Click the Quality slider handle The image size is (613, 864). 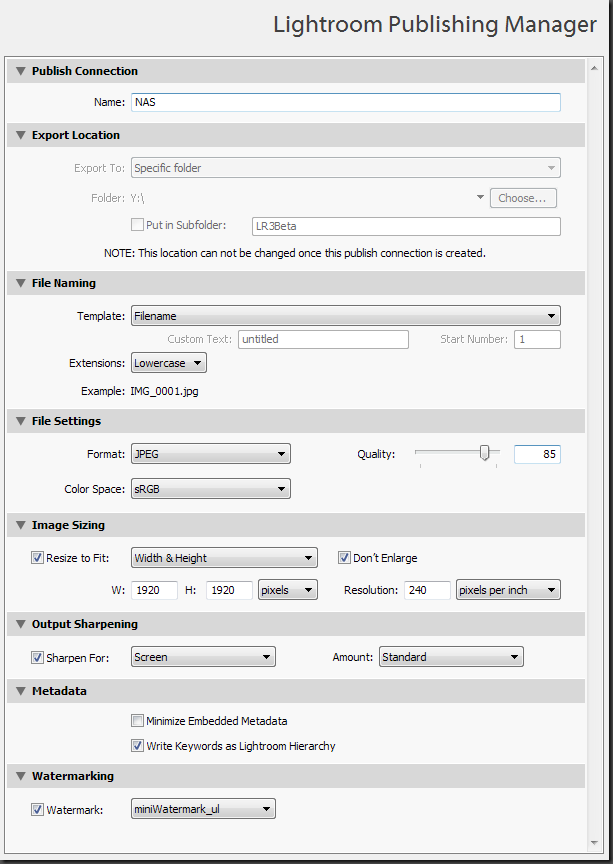click(x=485, y=453)
